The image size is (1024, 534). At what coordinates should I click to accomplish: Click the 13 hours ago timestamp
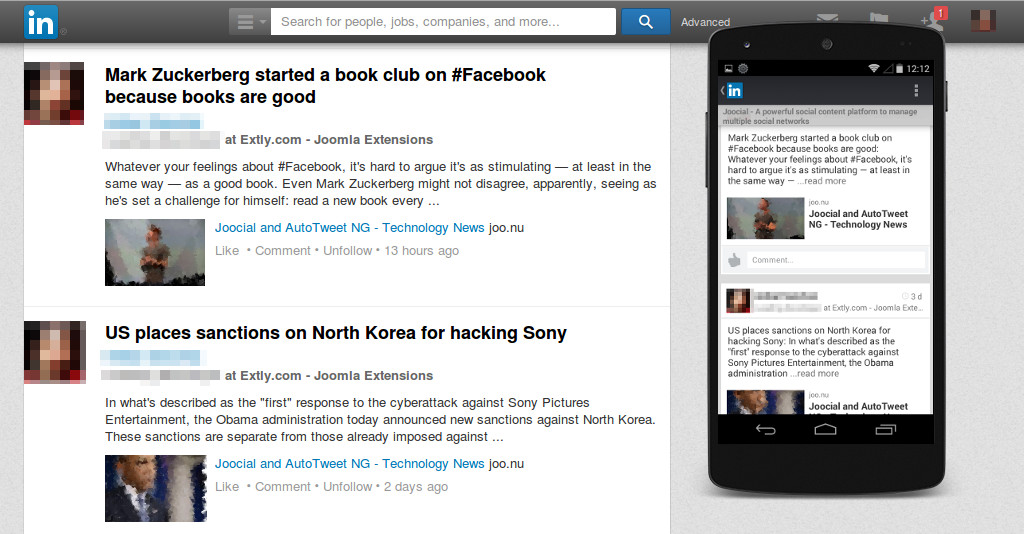[x=421, y=251]
